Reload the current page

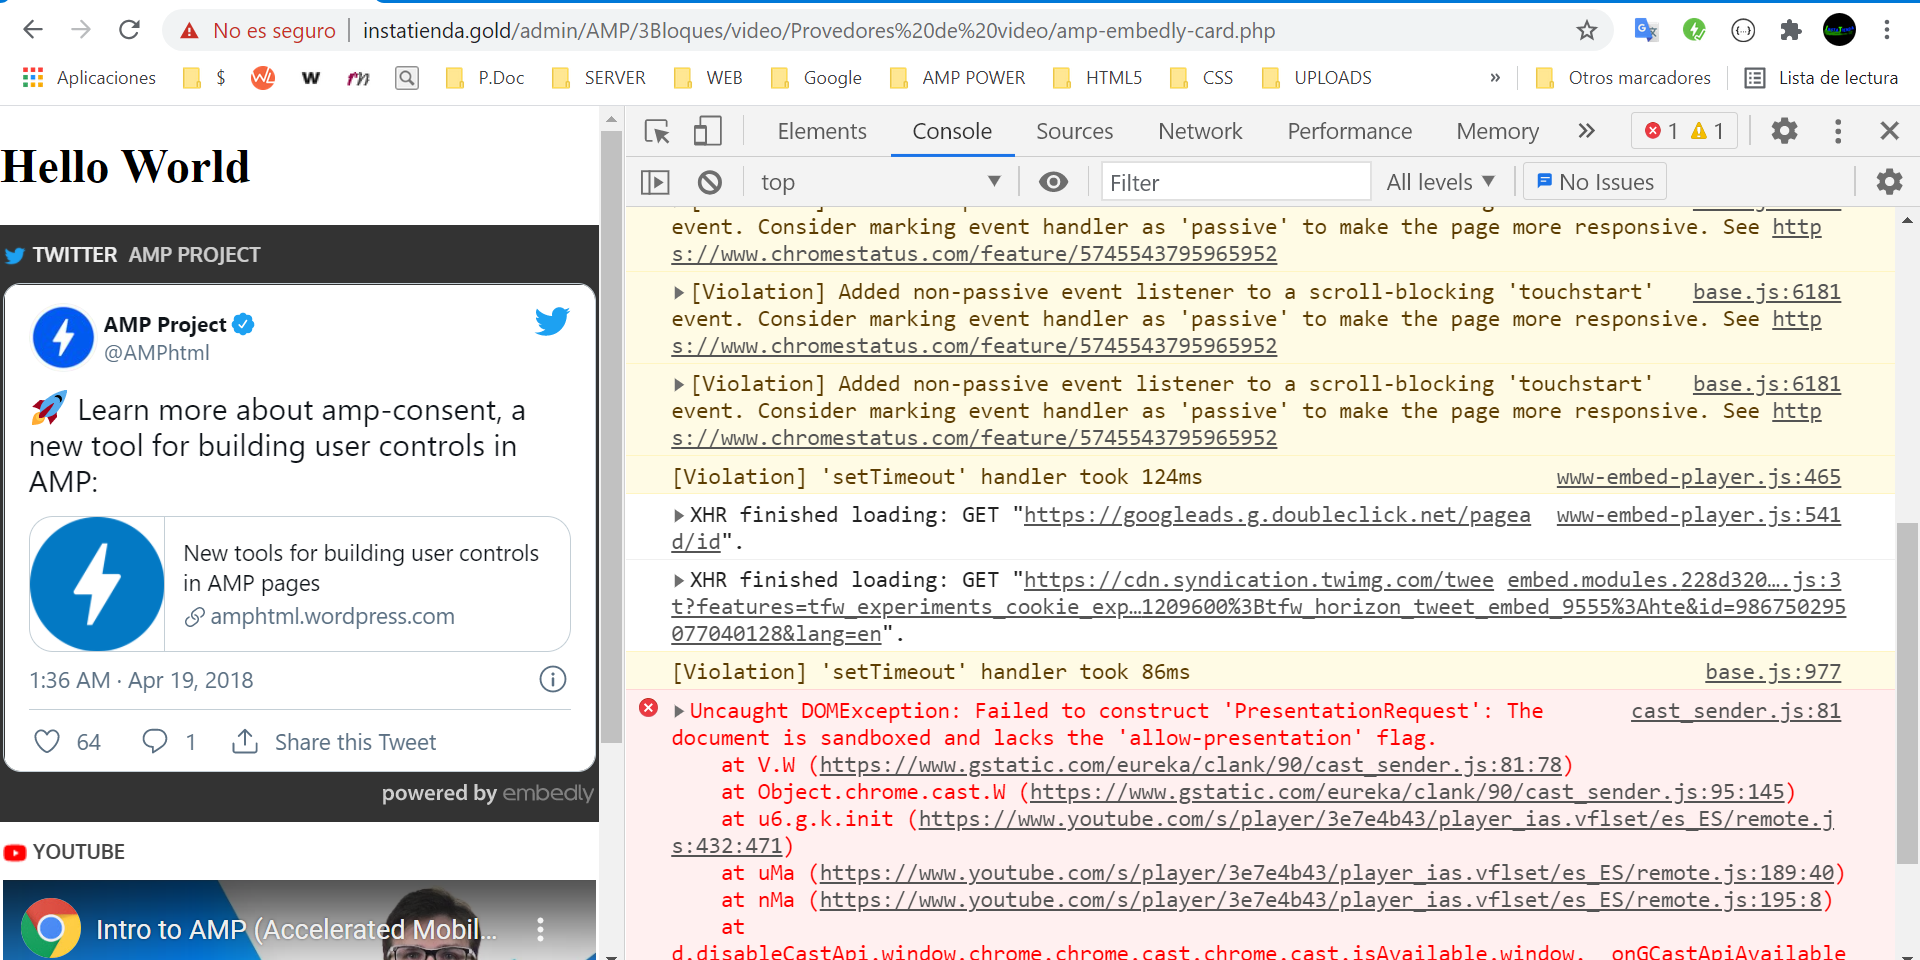pos(129,30)
